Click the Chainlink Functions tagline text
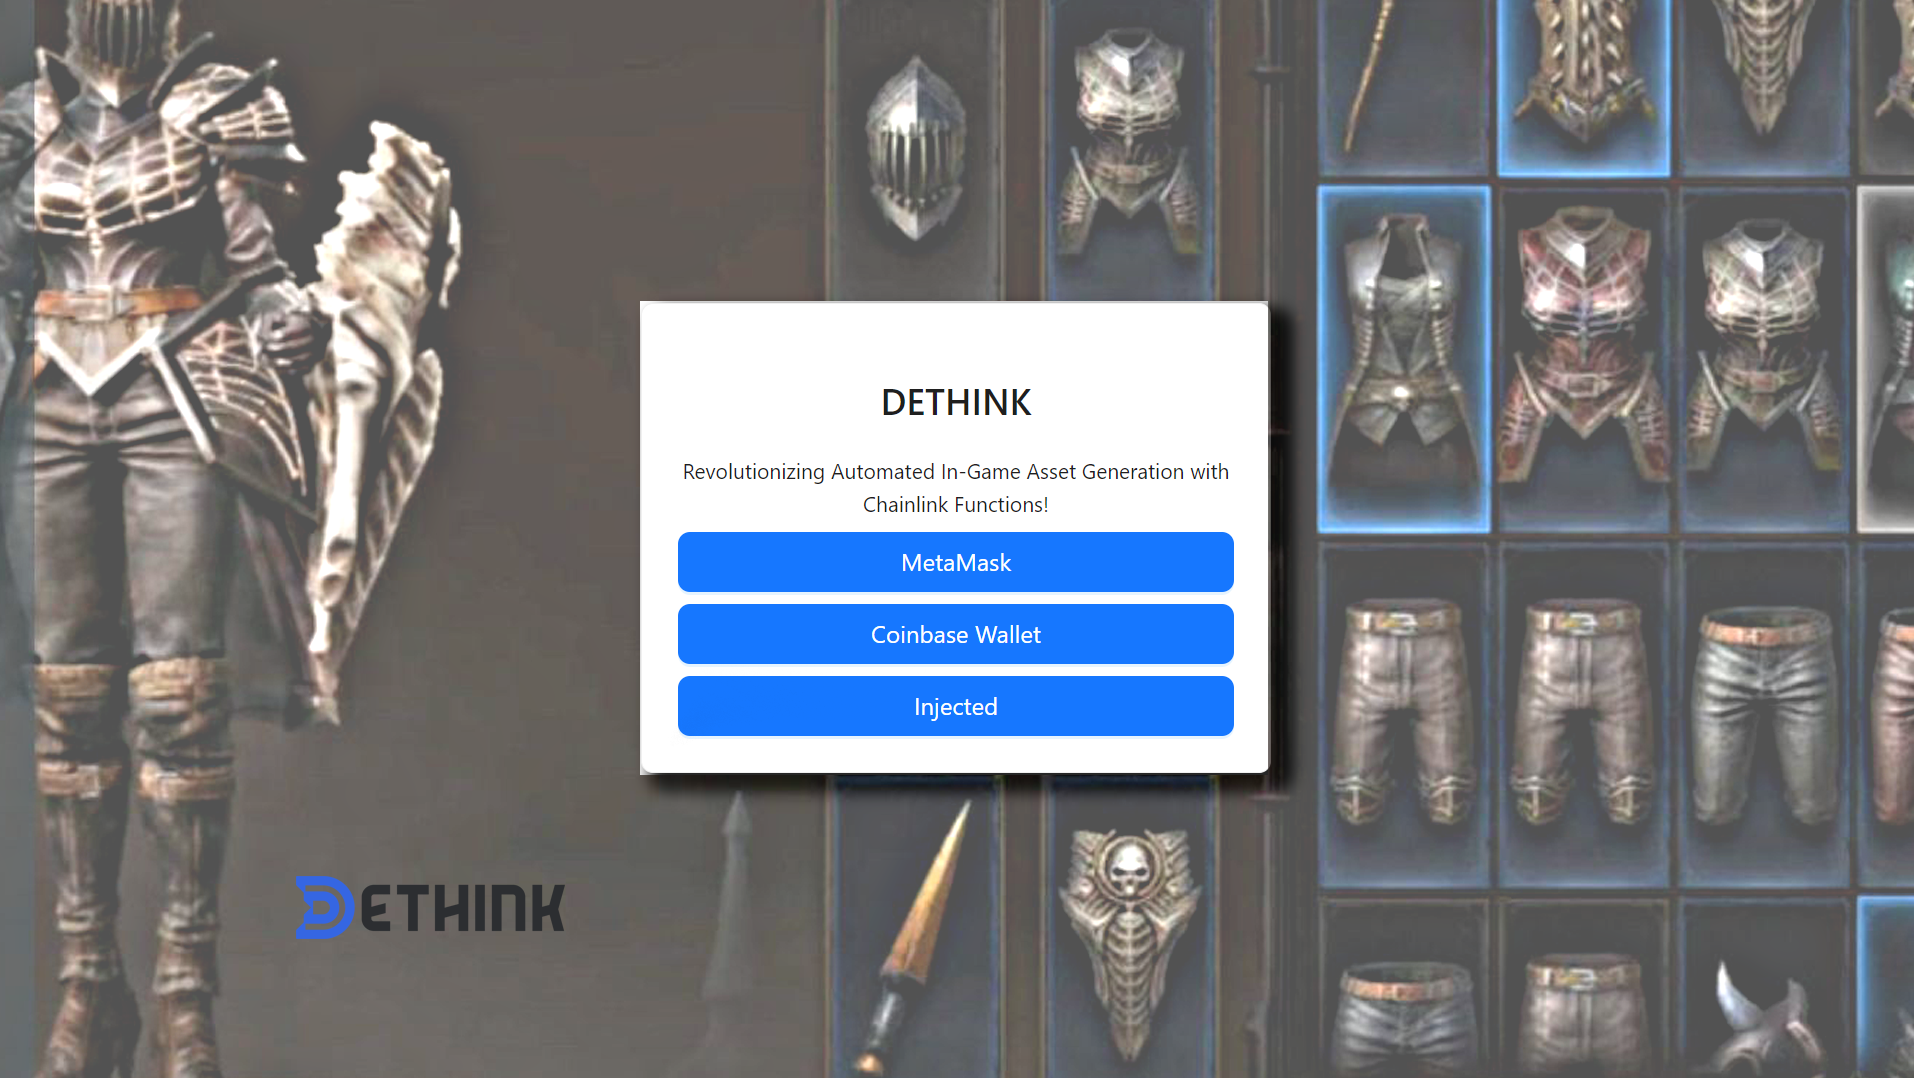This screenshot has height=1078, width=1914. tap(955, 488)
